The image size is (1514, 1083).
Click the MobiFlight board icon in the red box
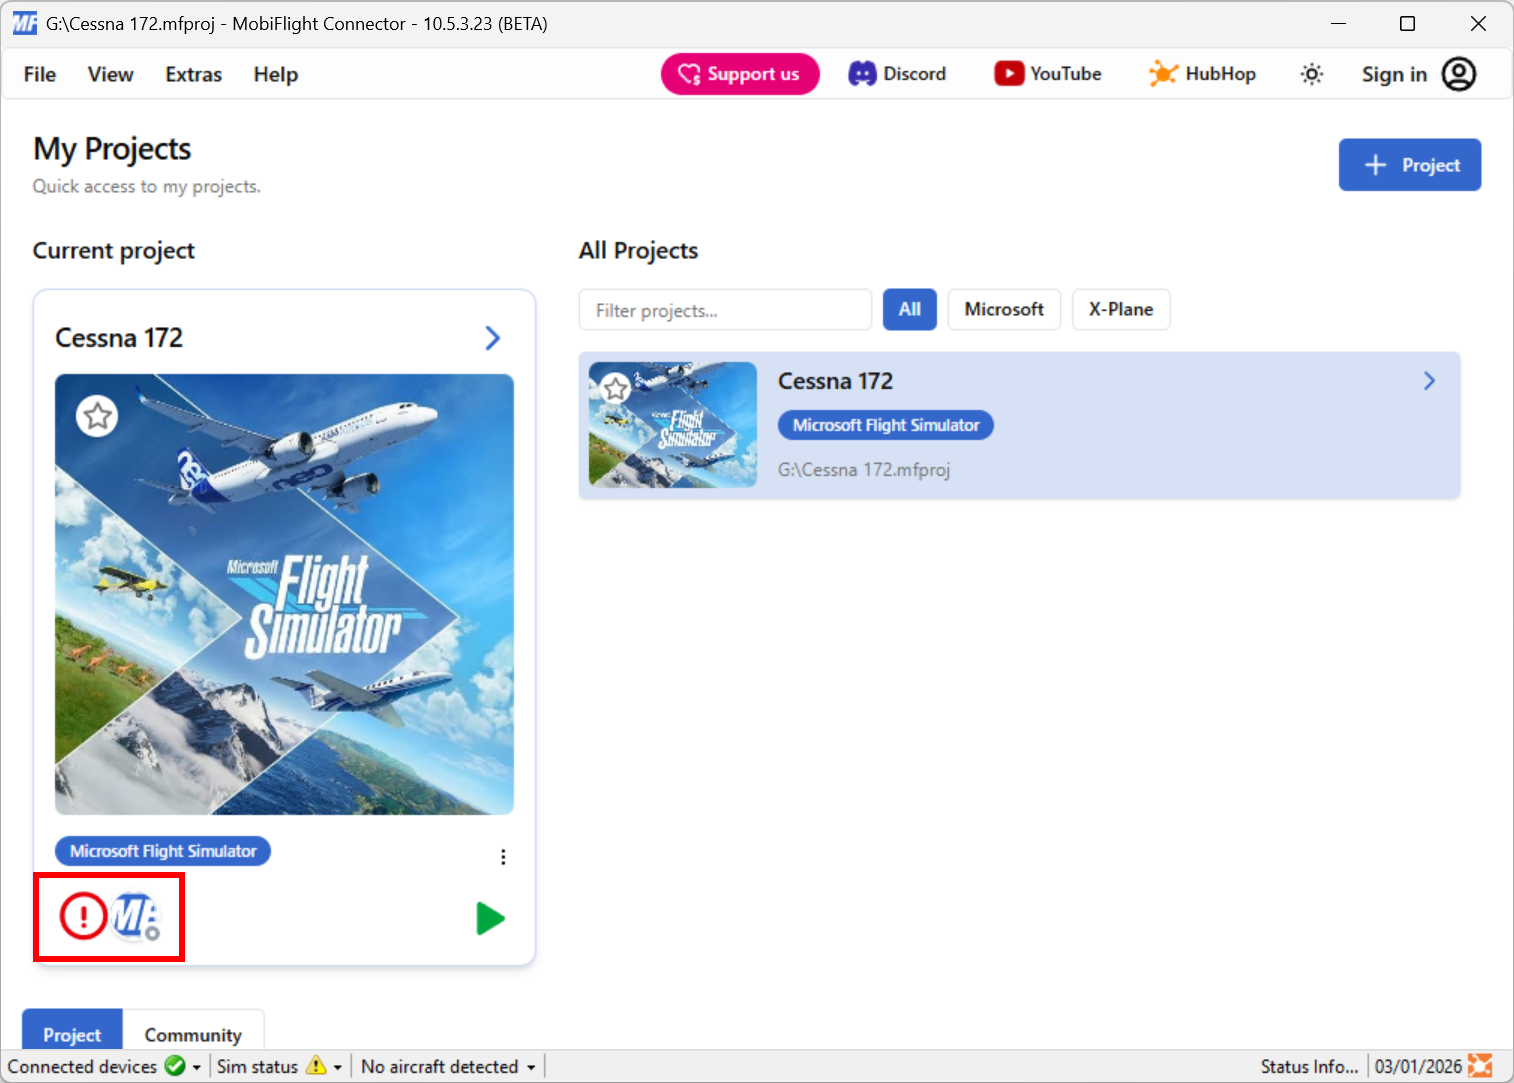coord(133,916)
